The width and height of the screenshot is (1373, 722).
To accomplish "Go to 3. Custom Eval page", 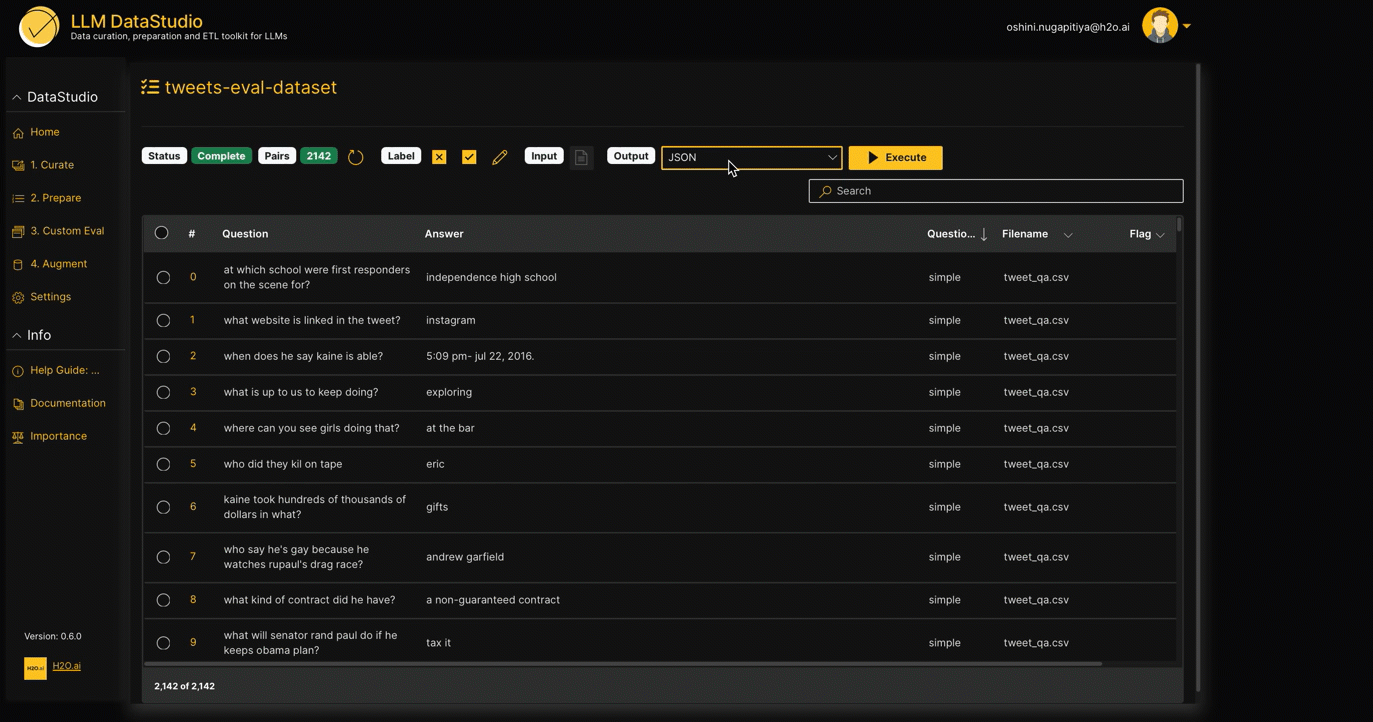I will click(x=67, y=231).
